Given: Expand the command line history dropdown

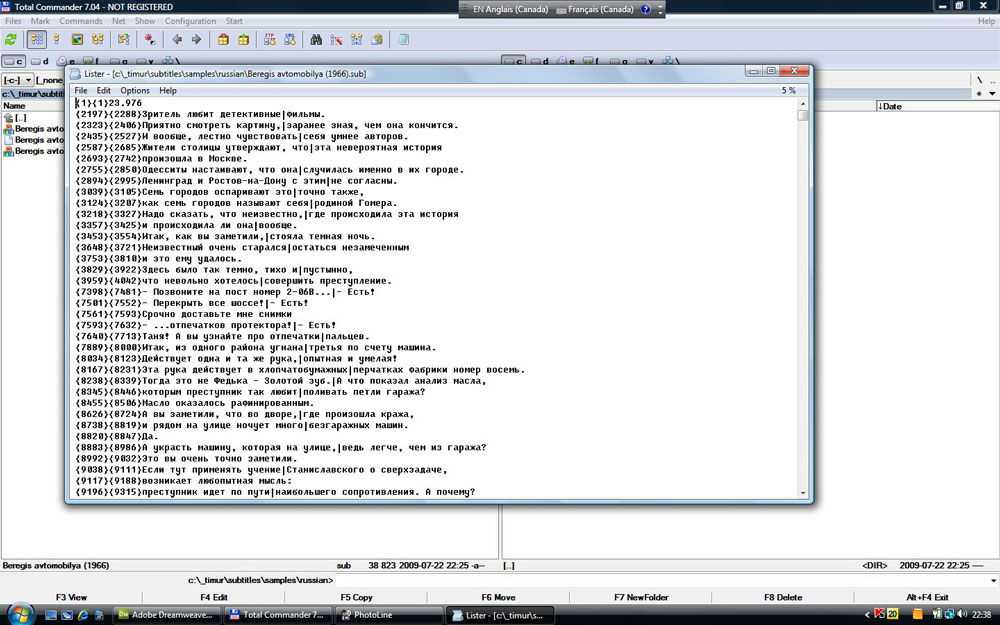Looking at the screenshot, I should [992, 581].
